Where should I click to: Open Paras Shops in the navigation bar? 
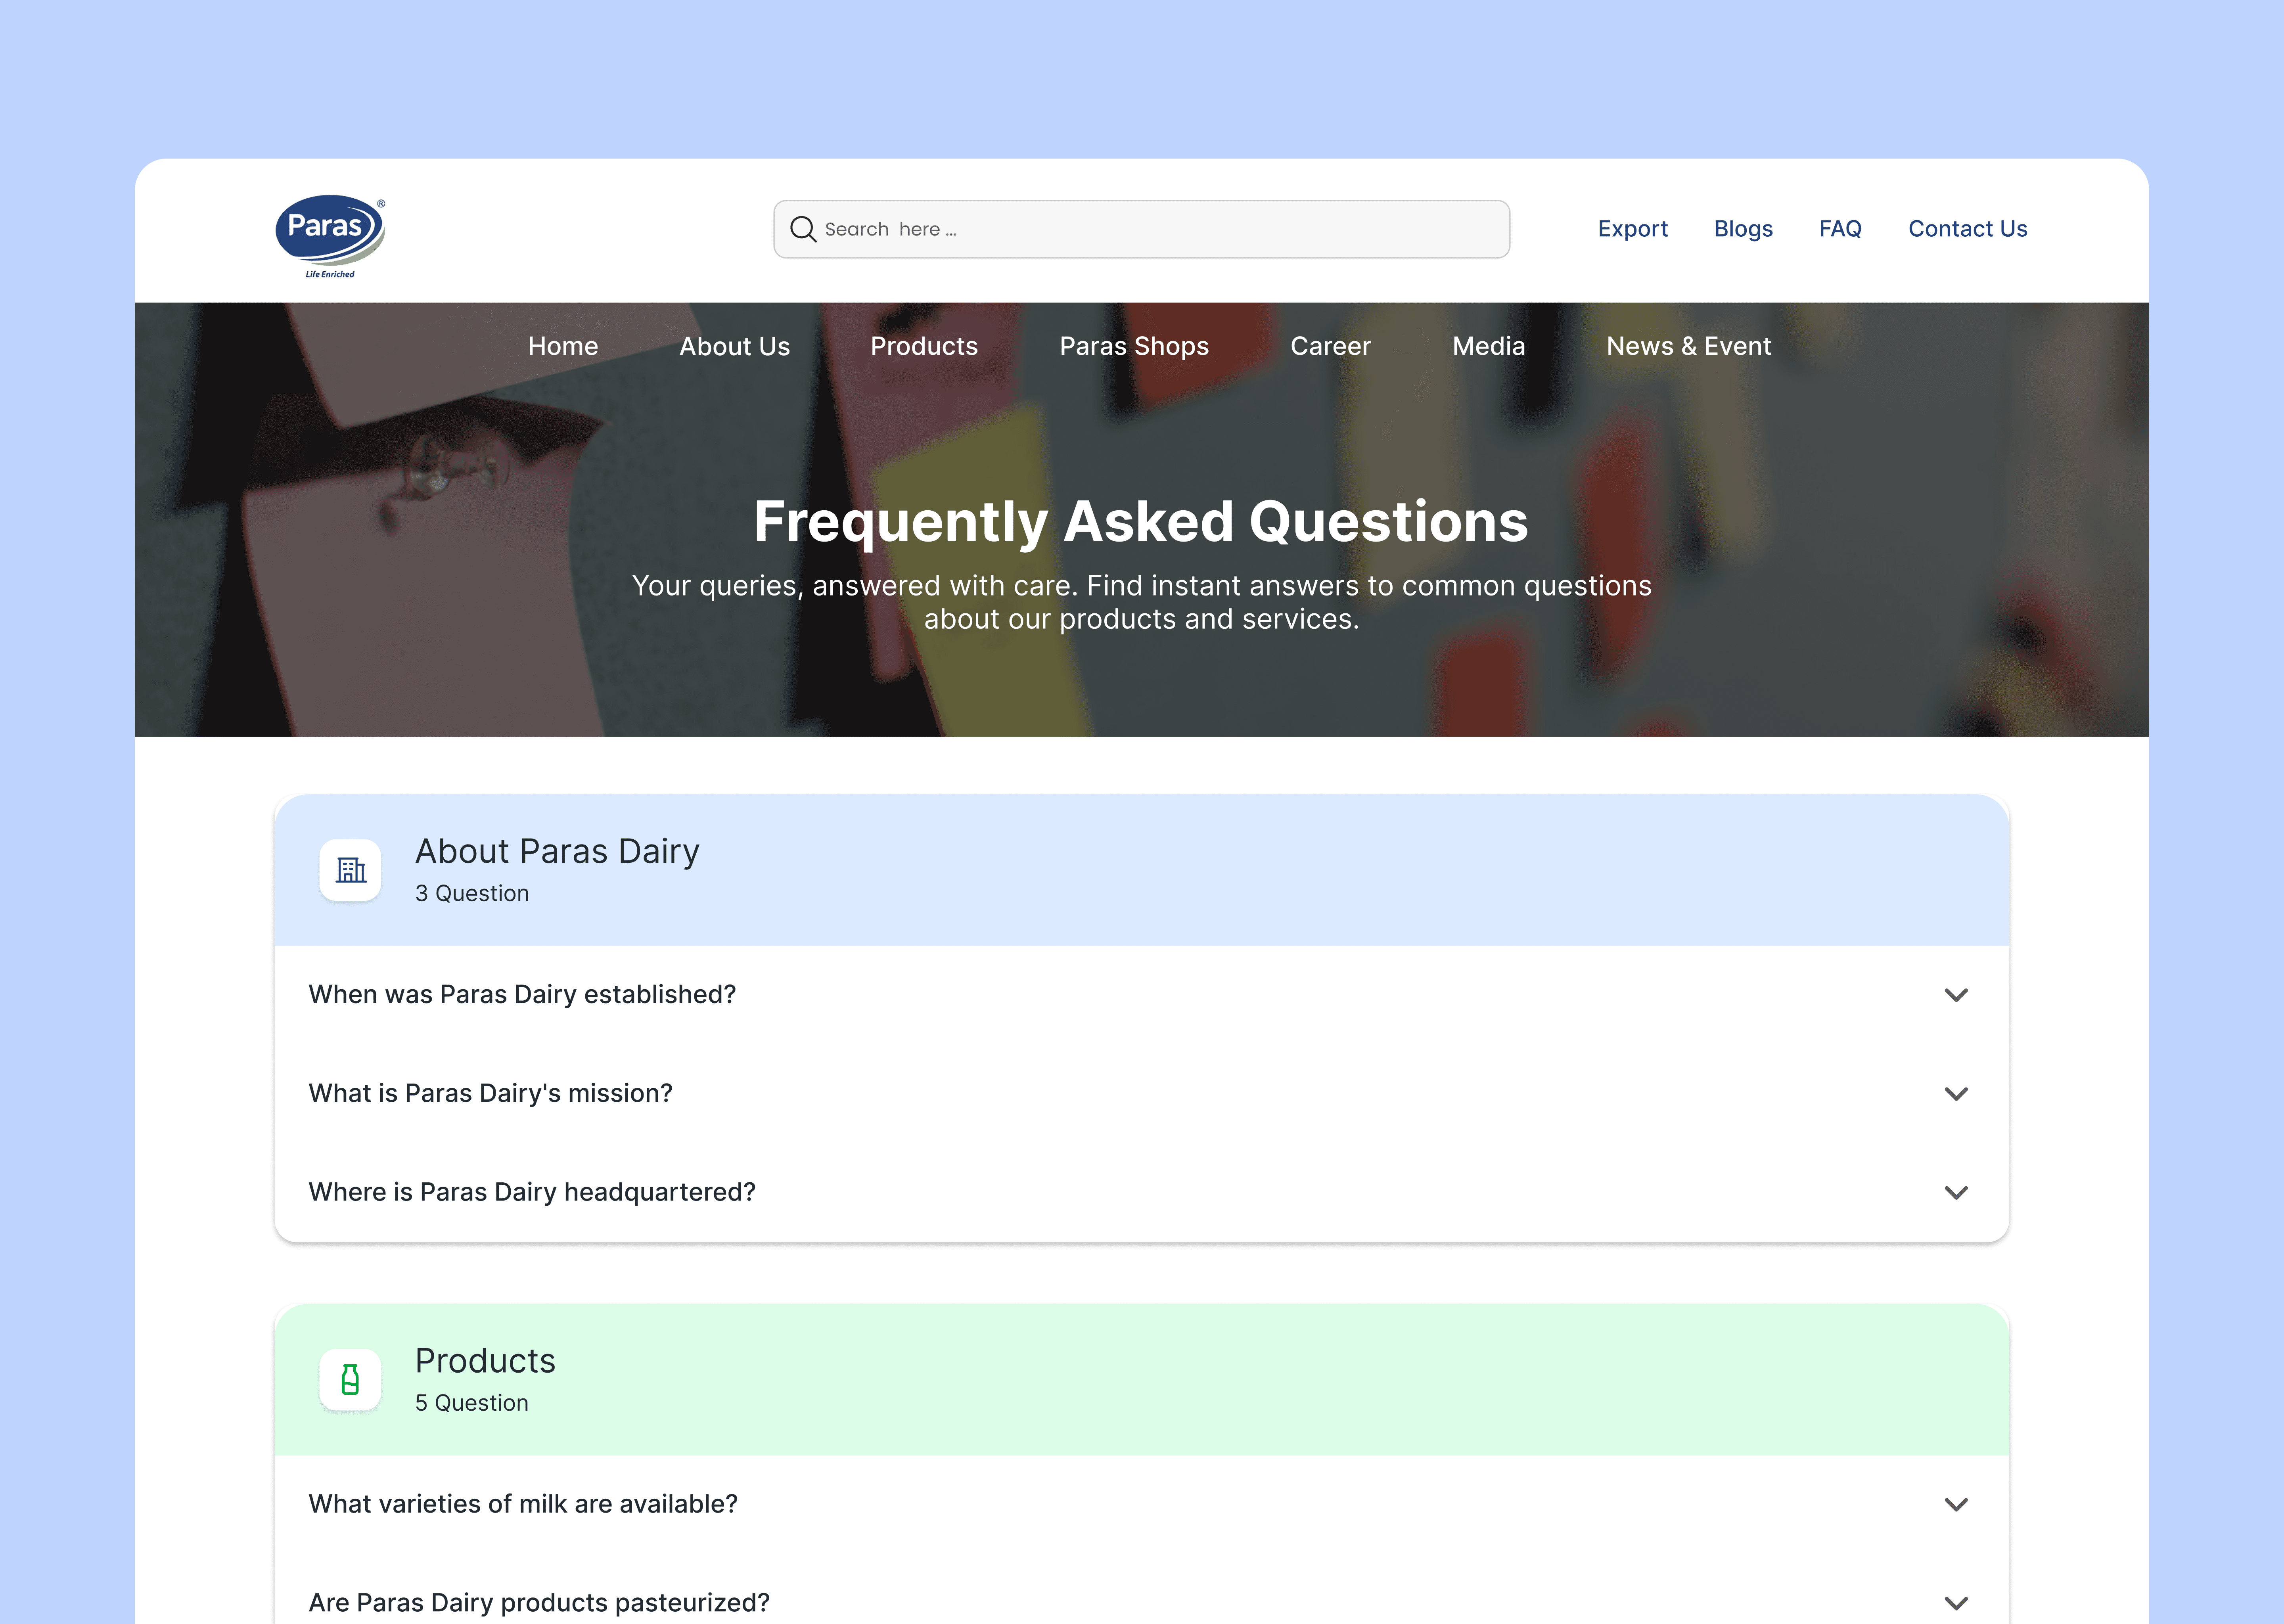tap(1134, 346)
